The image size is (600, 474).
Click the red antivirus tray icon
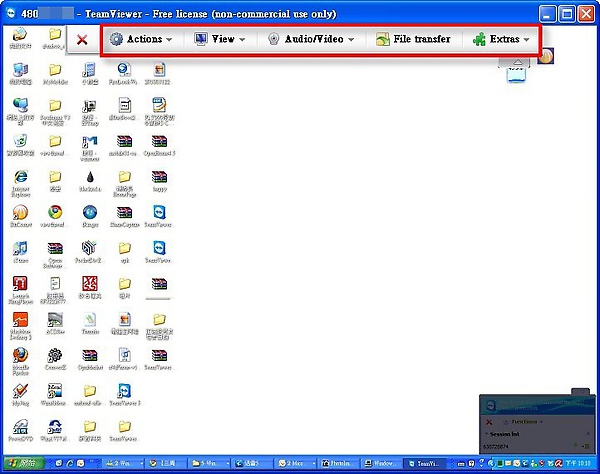(x=558, y=463)
